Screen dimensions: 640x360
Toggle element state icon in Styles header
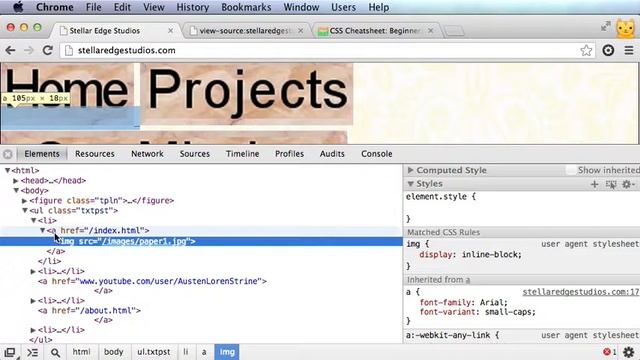pos(611,184)
